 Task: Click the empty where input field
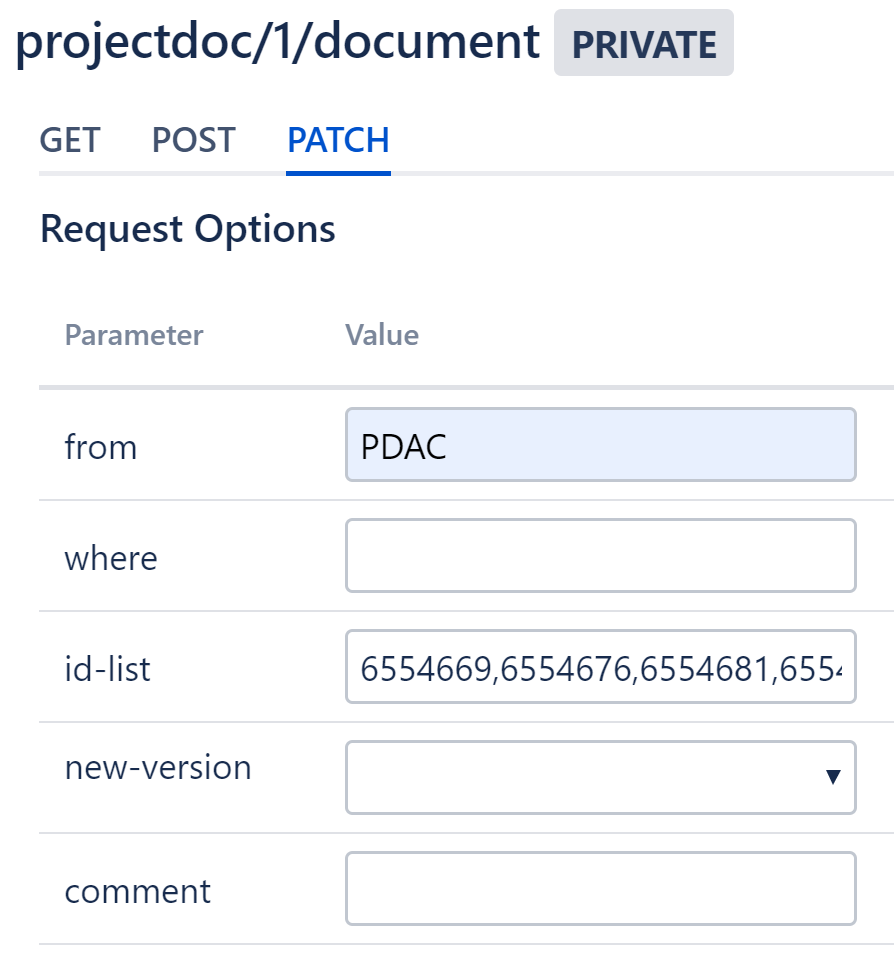[x=600, y=555]
